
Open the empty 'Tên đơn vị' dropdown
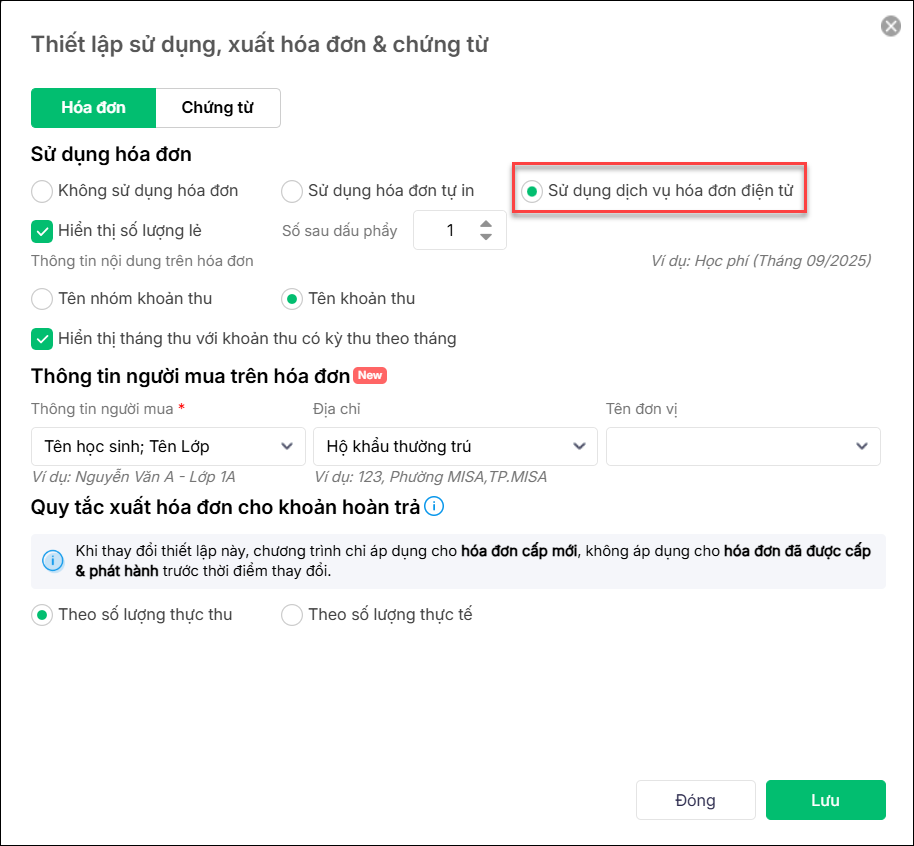(x=743, y=446)
